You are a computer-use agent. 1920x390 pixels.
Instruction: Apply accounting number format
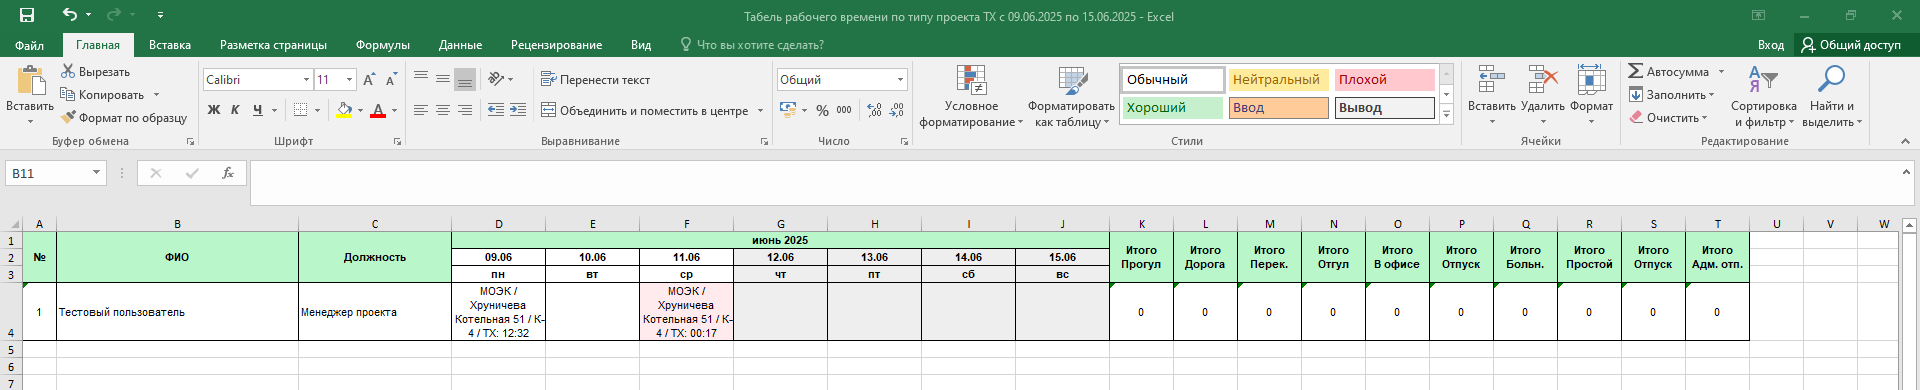coord(788,110)
